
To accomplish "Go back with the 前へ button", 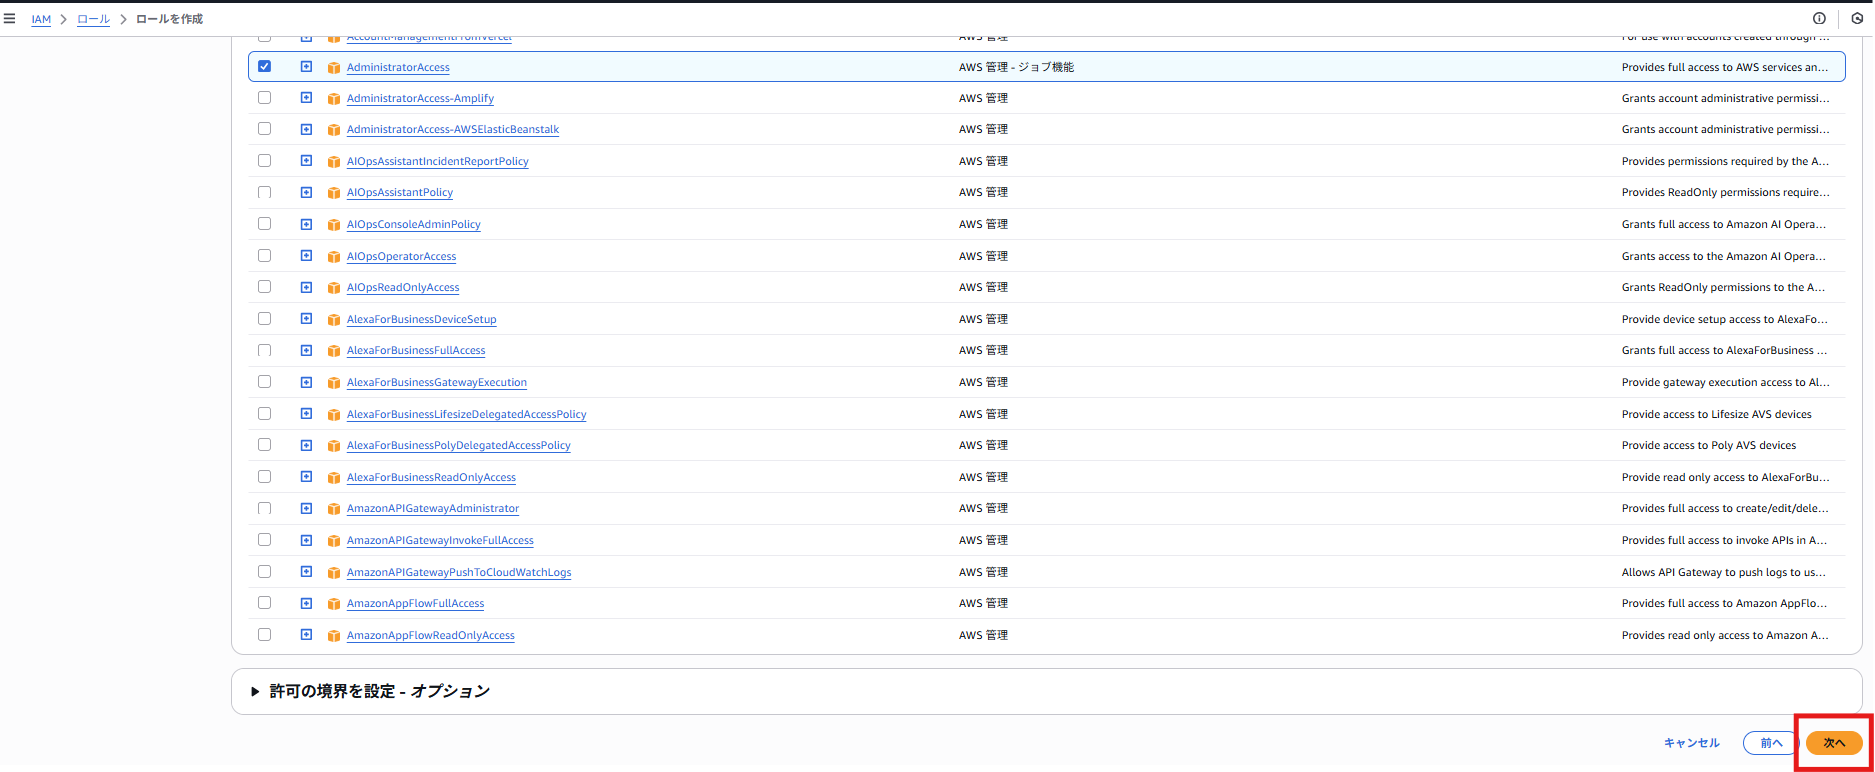I will tap(1772, 743).
